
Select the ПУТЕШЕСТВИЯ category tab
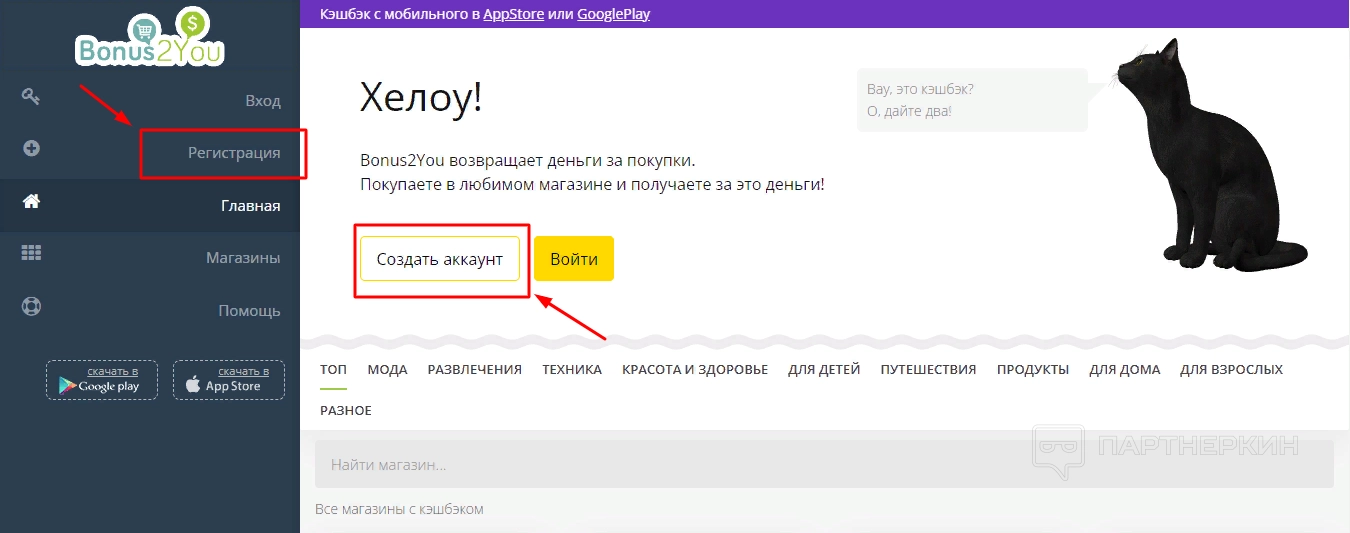(x=928, y=369)
